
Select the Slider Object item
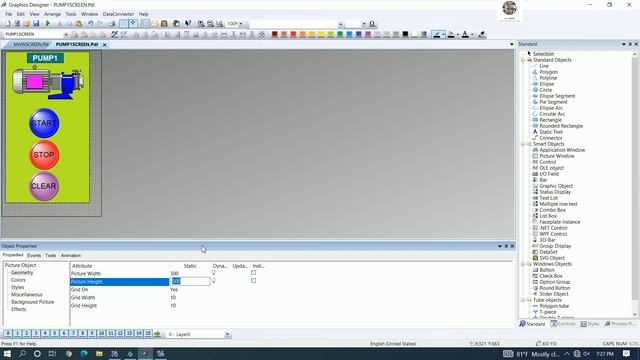click(553, 294)
